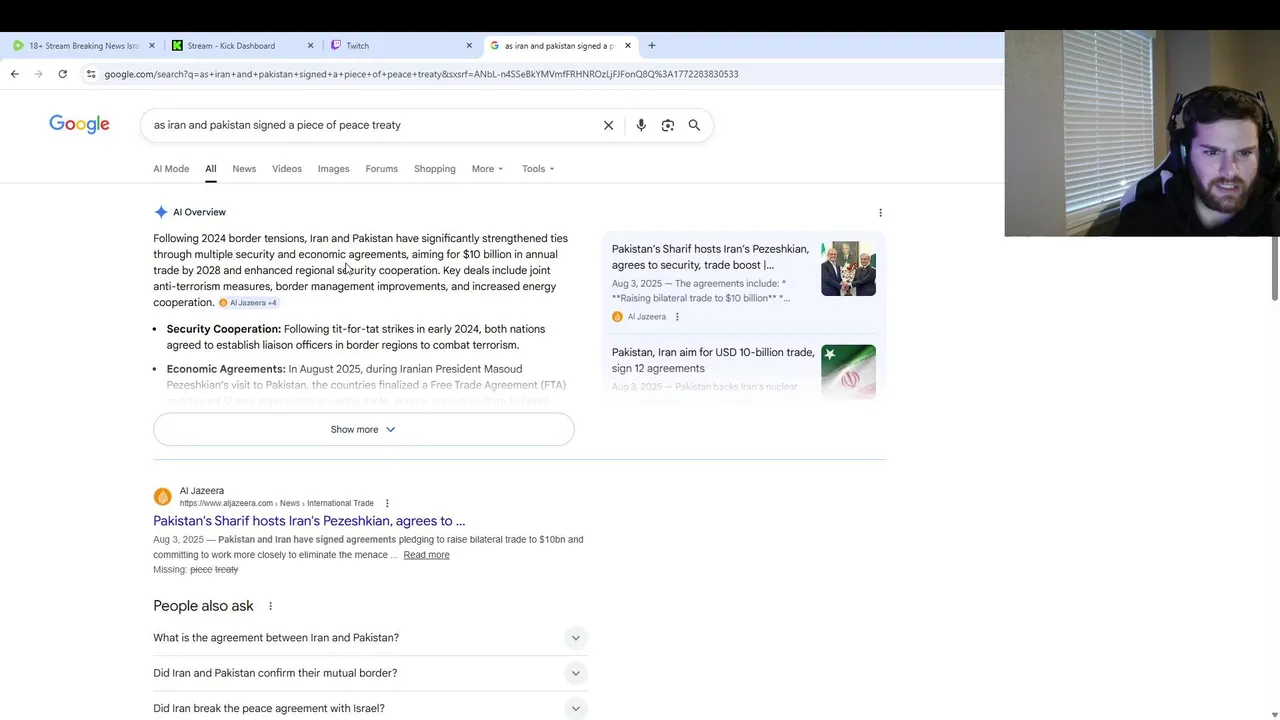The image size is (1280, 720).
Task: Click the aljazeera.com breadcrumb URL text
Action: point(277,503)
